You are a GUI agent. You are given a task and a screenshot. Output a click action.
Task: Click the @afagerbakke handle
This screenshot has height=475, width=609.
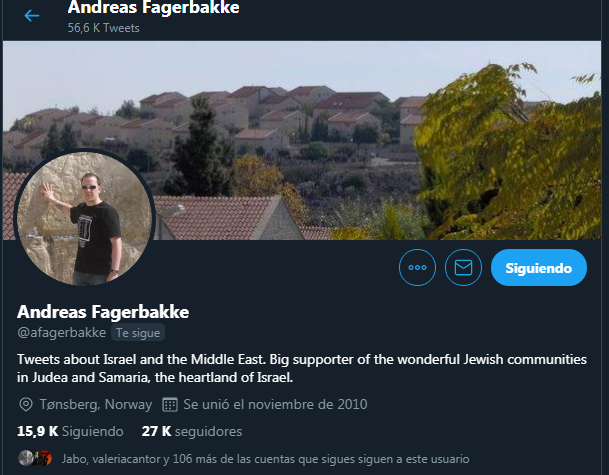click(x=61, y=332)
